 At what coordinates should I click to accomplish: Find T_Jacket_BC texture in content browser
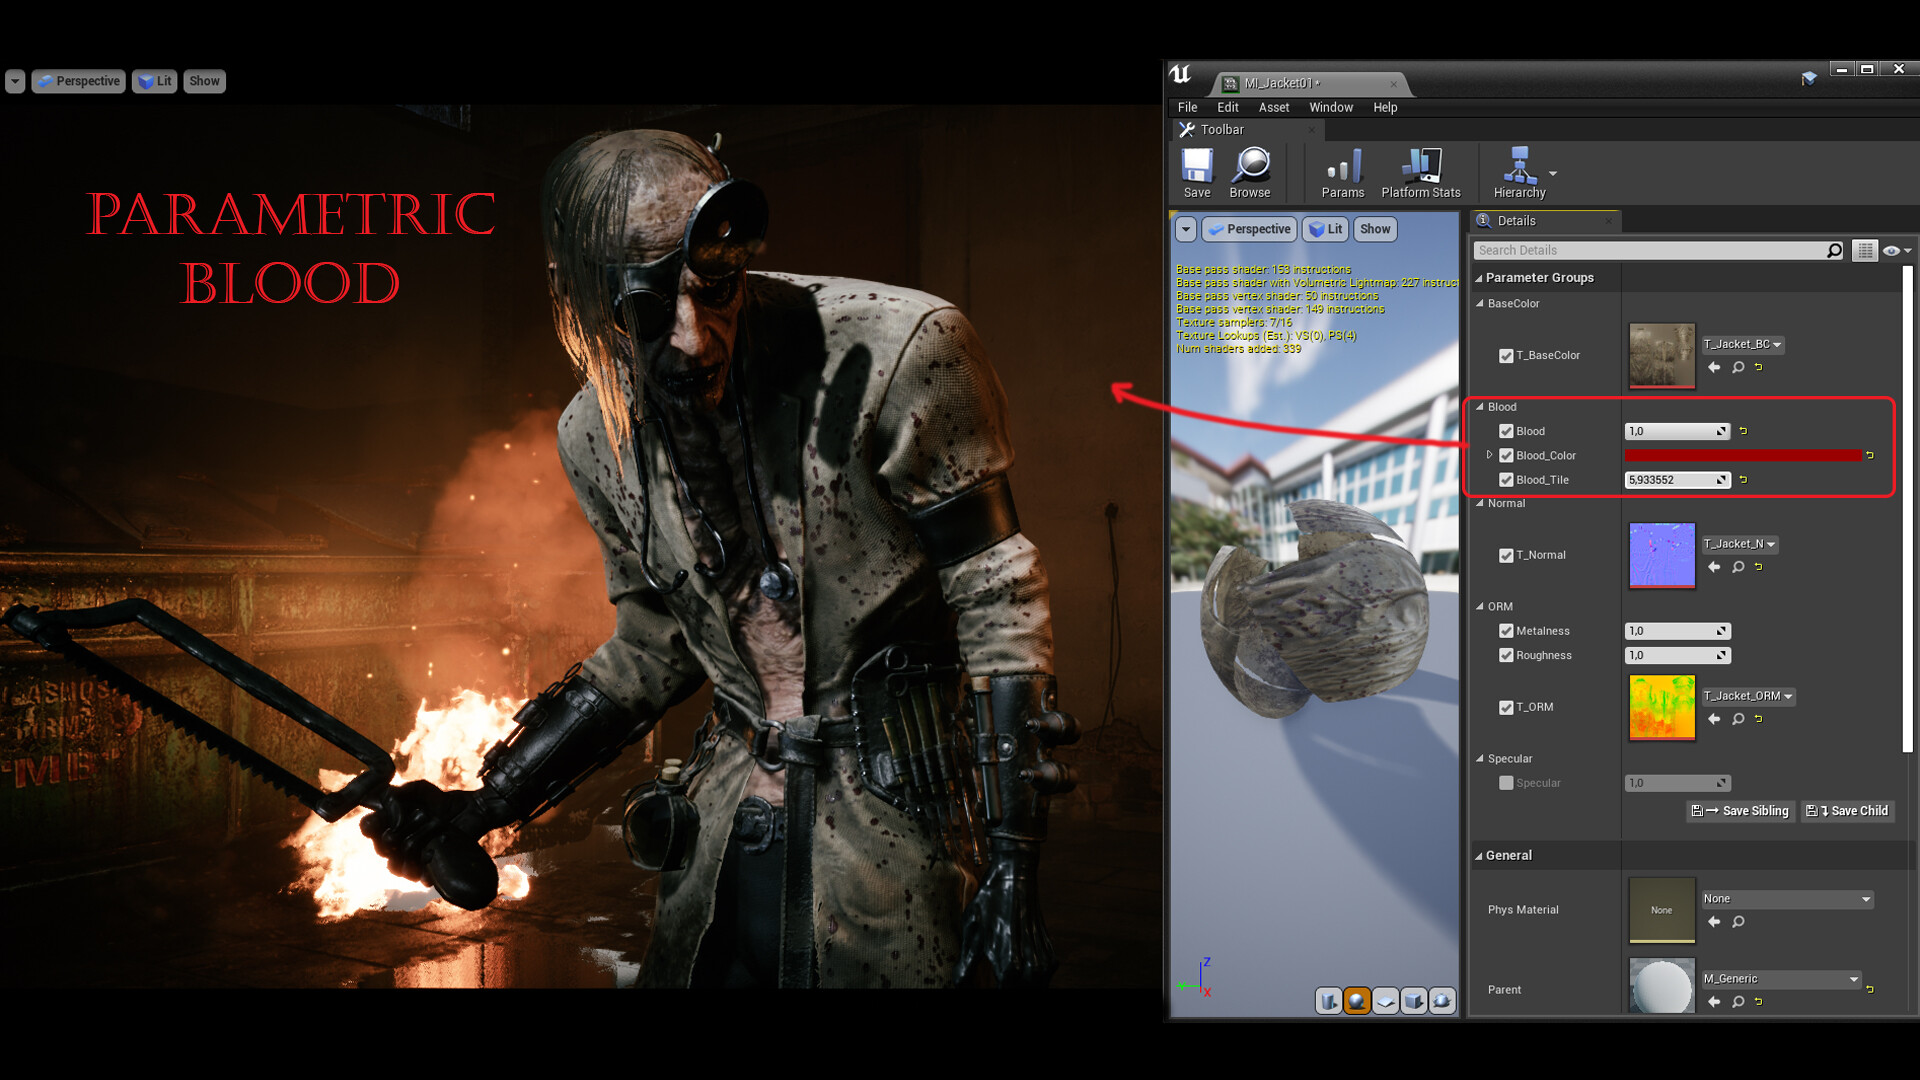click(1738, 368)
